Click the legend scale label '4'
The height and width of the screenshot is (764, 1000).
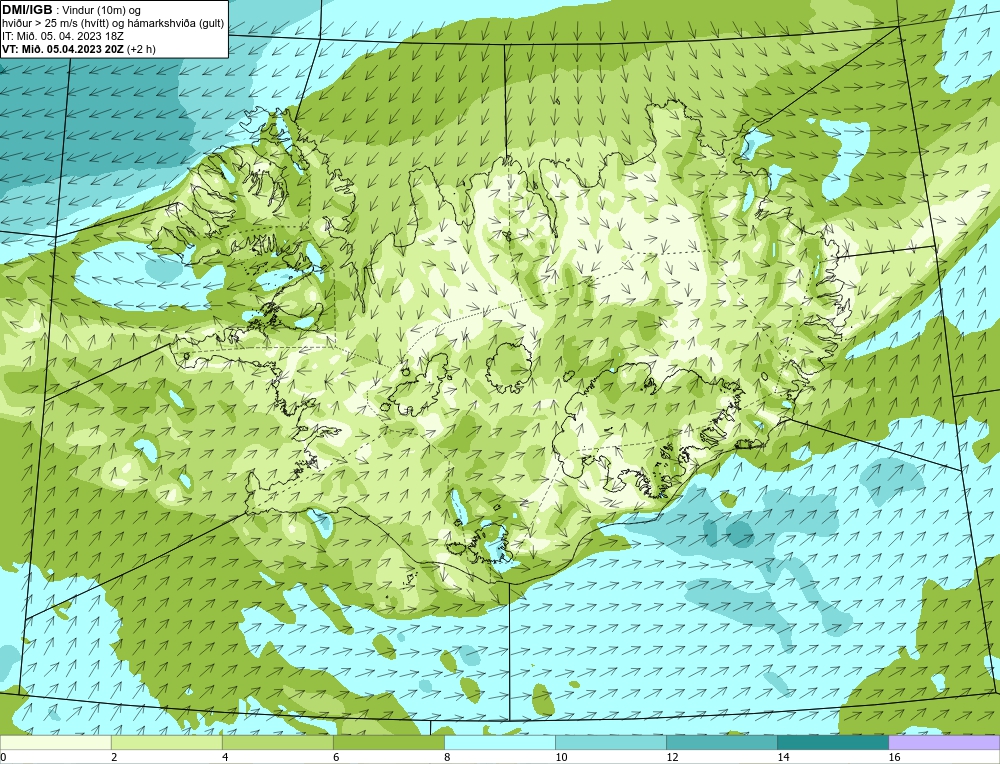[225, 757]
